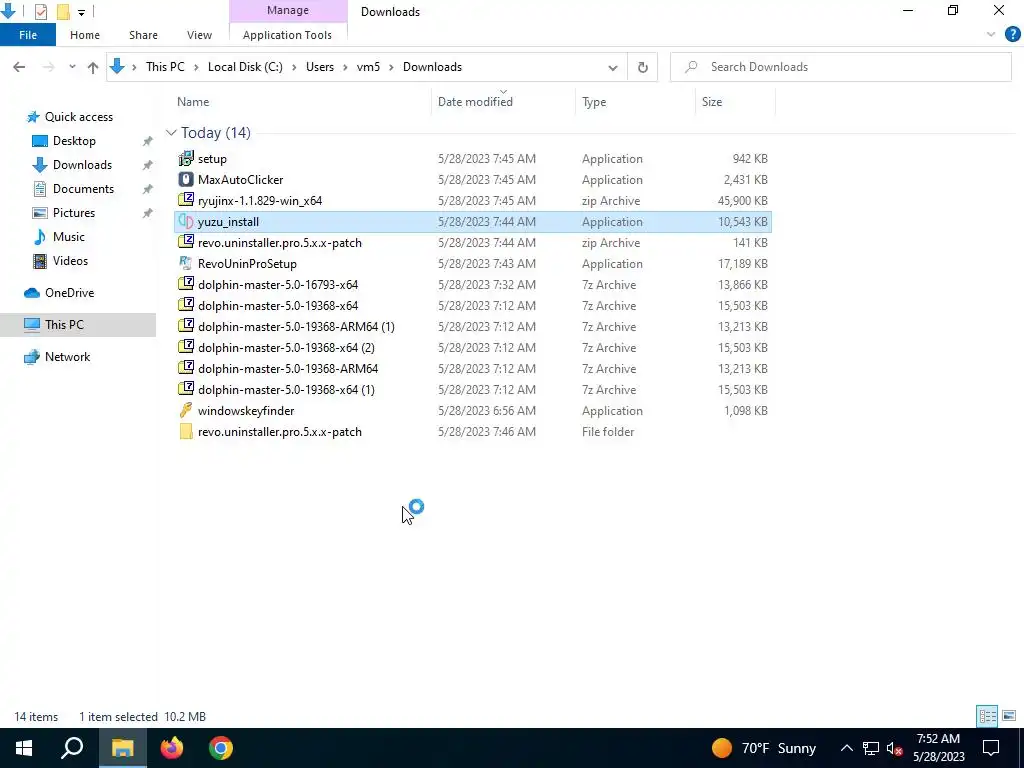Sort by Date modified column header
The image size is (1024, 768).
point(504,102)
